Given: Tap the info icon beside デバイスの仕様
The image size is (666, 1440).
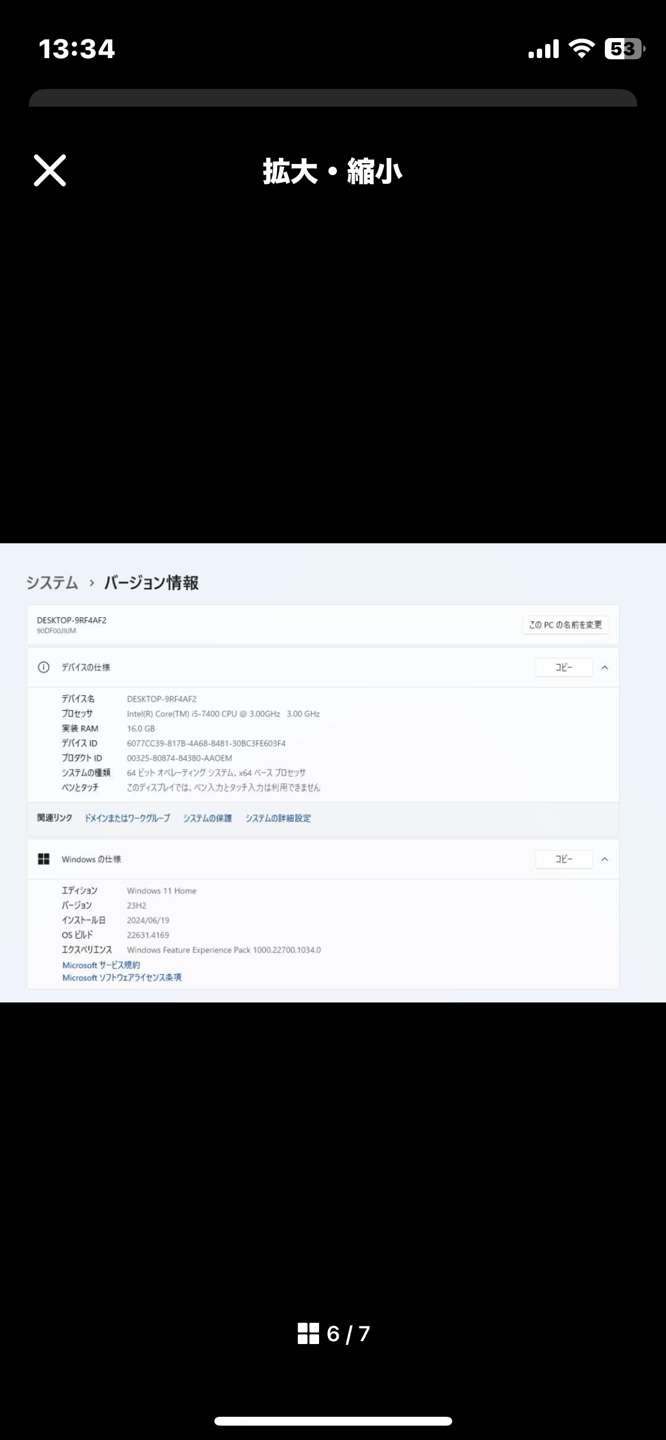Looking at the screenshot, I should coord(44,667).
